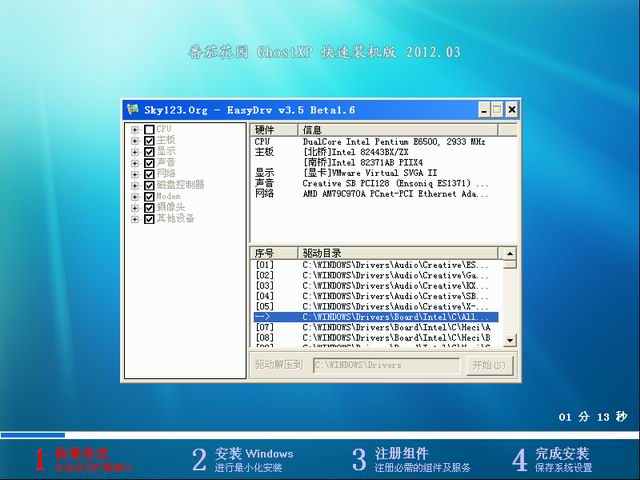Click the driver extract path field

387,365
